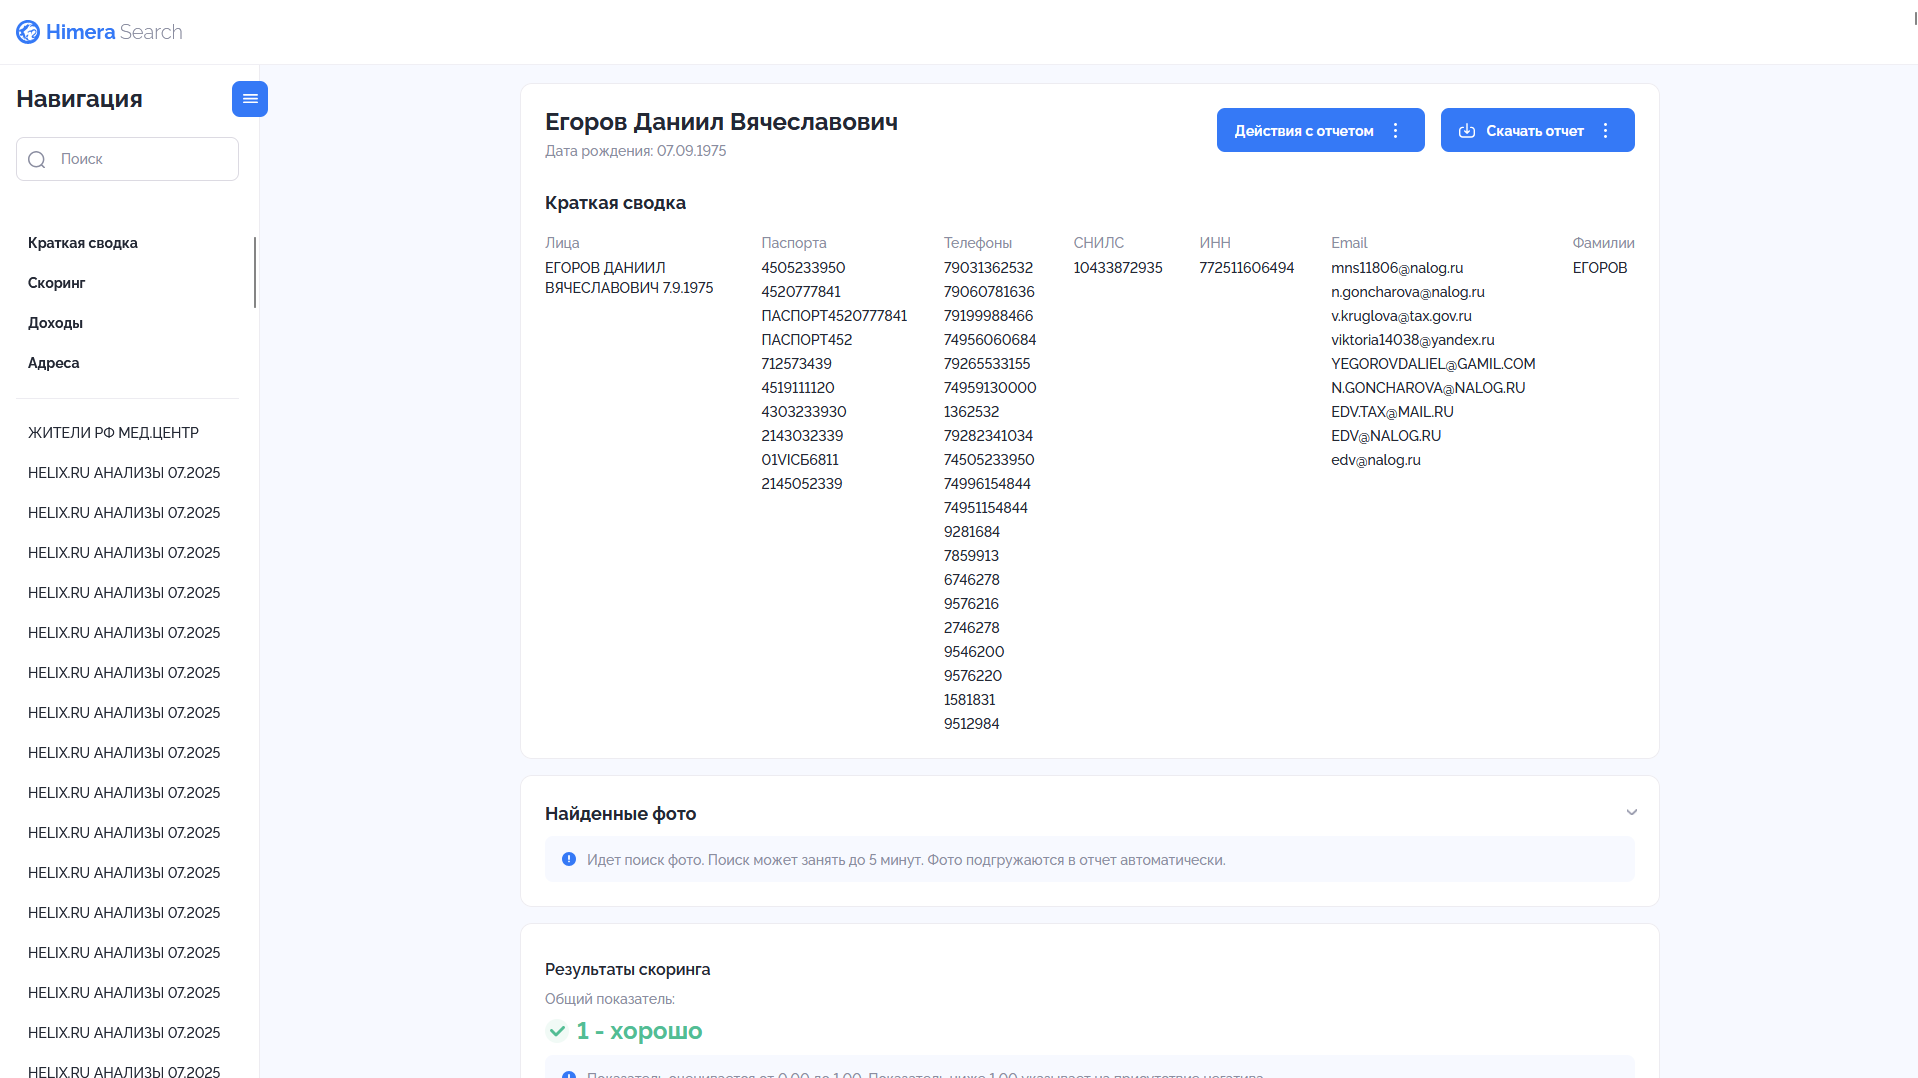1918x1078 pixels.
Task: Click the Скачать отчет button
Action: [1537, 130]
